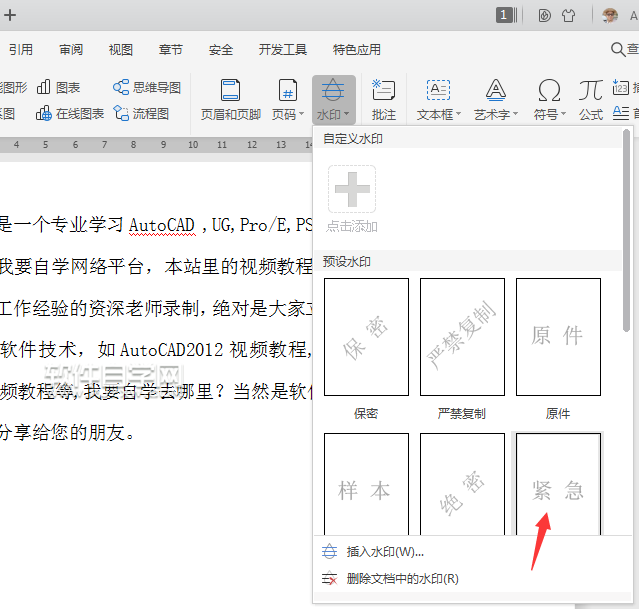Select the 绝密 watermark thumbnail
The height and width of the screenshot is (609, 639).
462,484
